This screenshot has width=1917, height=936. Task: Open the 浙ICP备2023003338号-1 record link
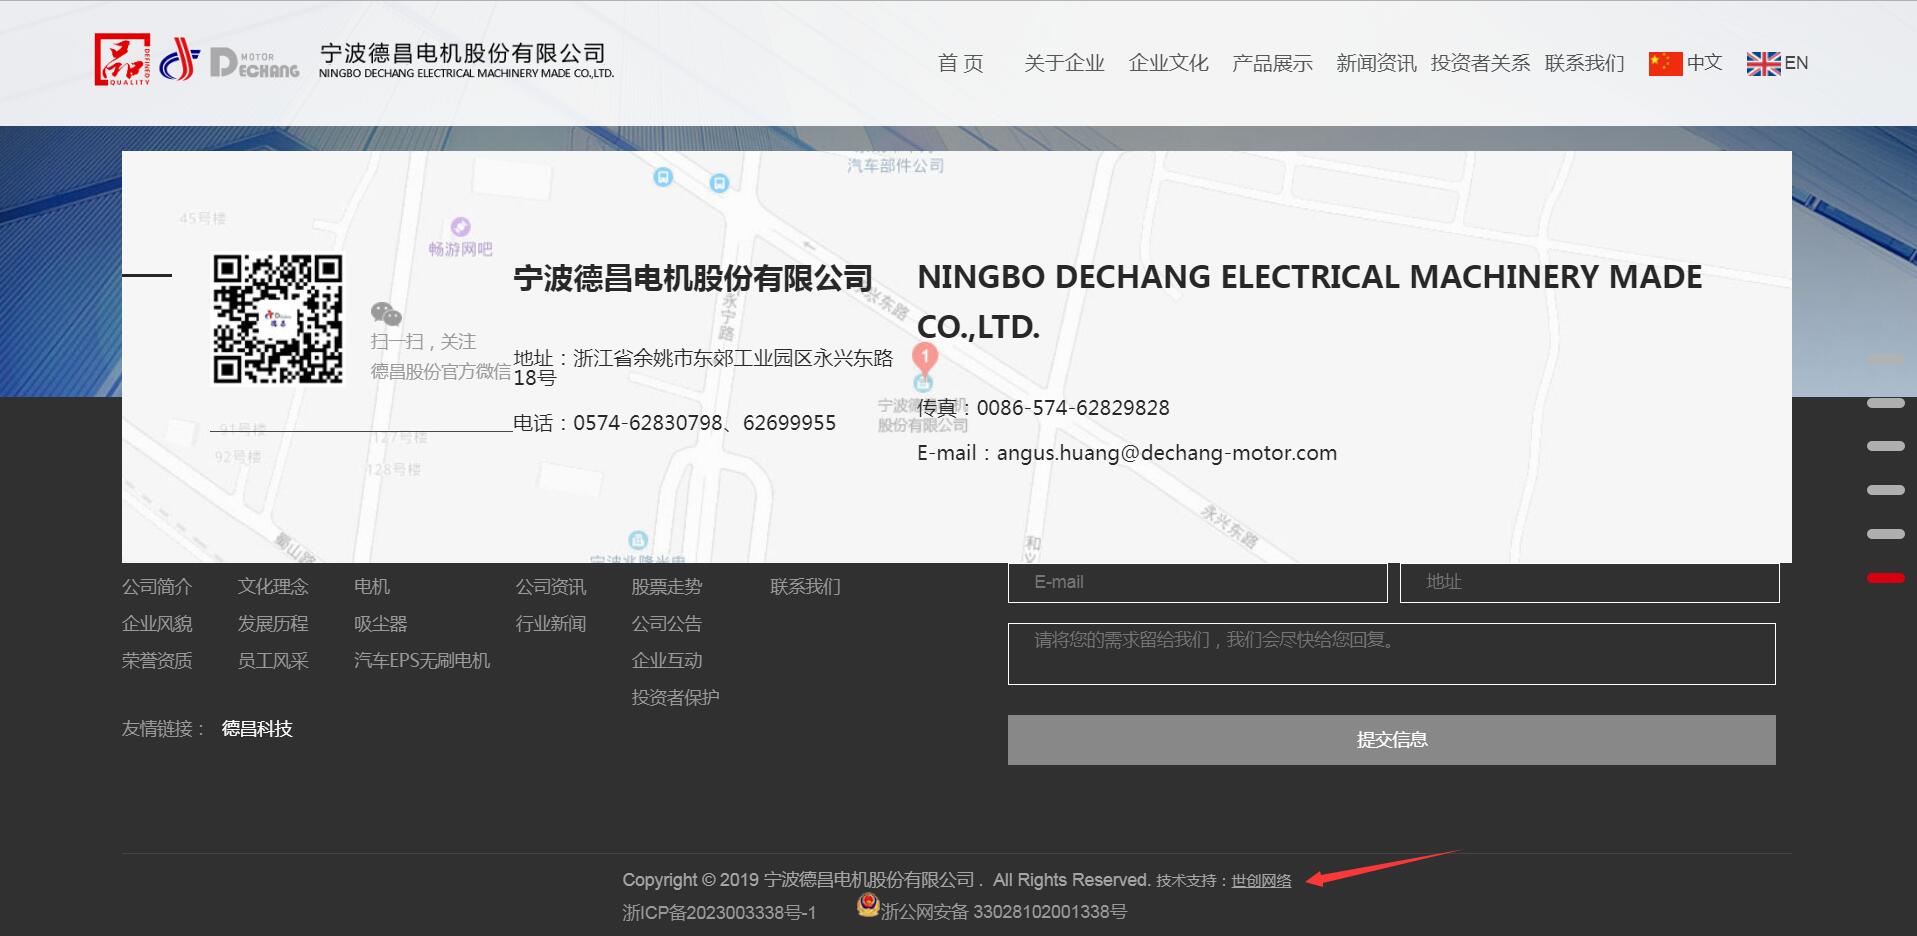tap(719, 913)
